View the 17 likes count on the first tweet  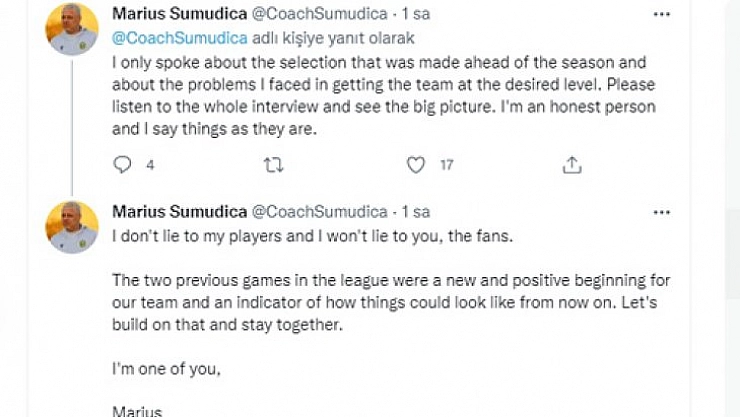click(447, 166)
